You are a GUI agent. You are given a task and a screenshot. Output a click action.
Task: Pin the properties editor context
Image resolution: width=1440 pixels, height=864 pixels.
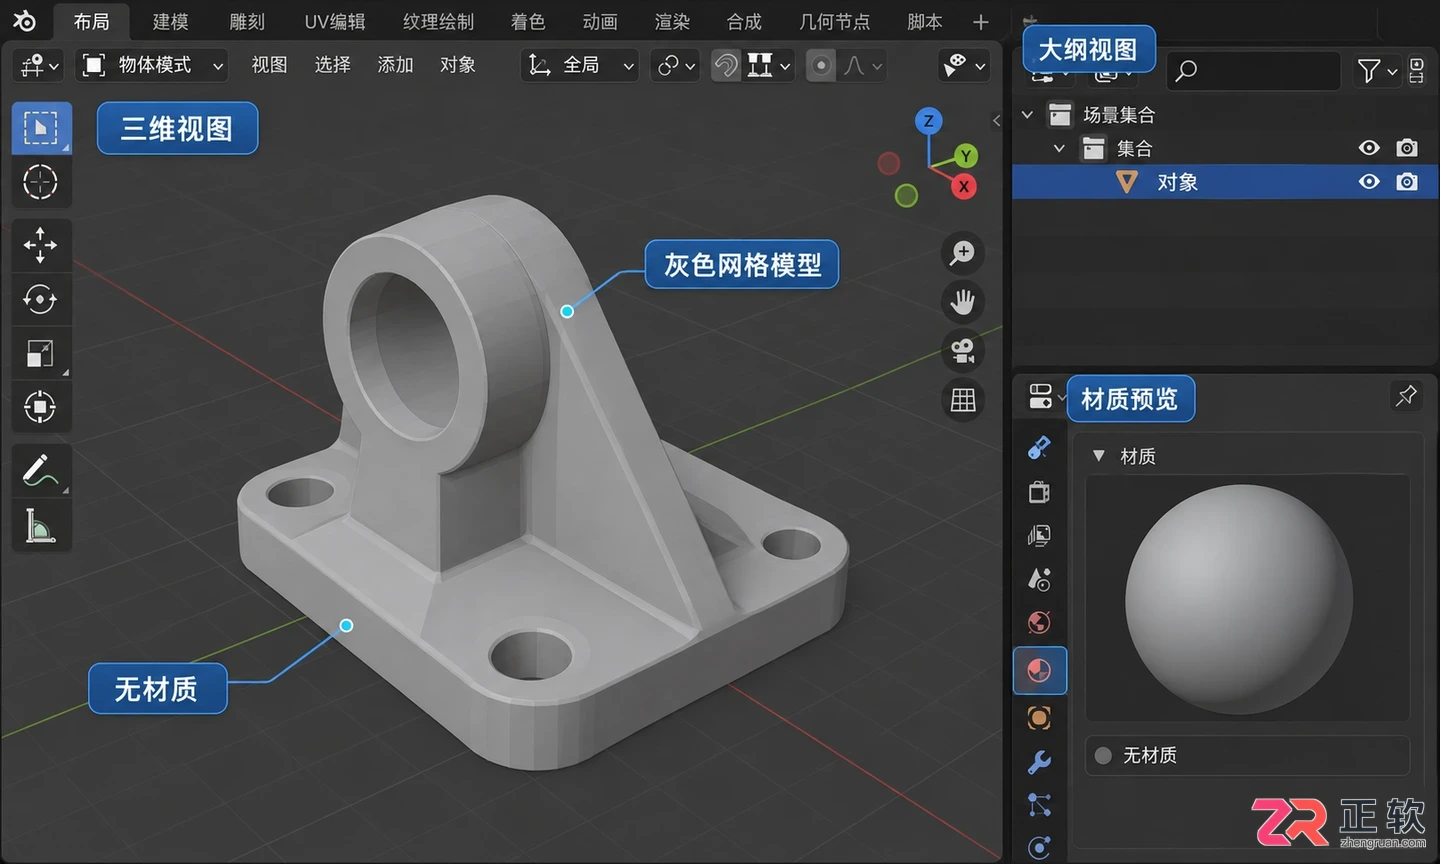pos(1405,396)
